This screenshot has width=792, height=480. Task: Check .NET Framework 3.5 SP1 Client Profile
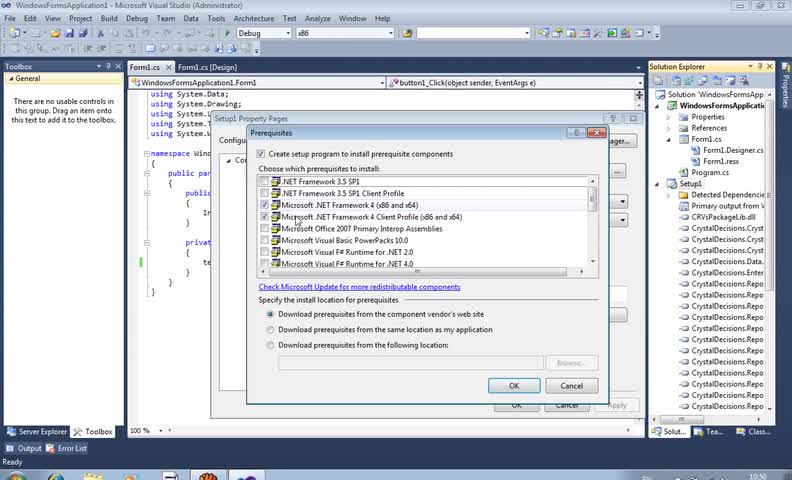(x=264, y=193)
